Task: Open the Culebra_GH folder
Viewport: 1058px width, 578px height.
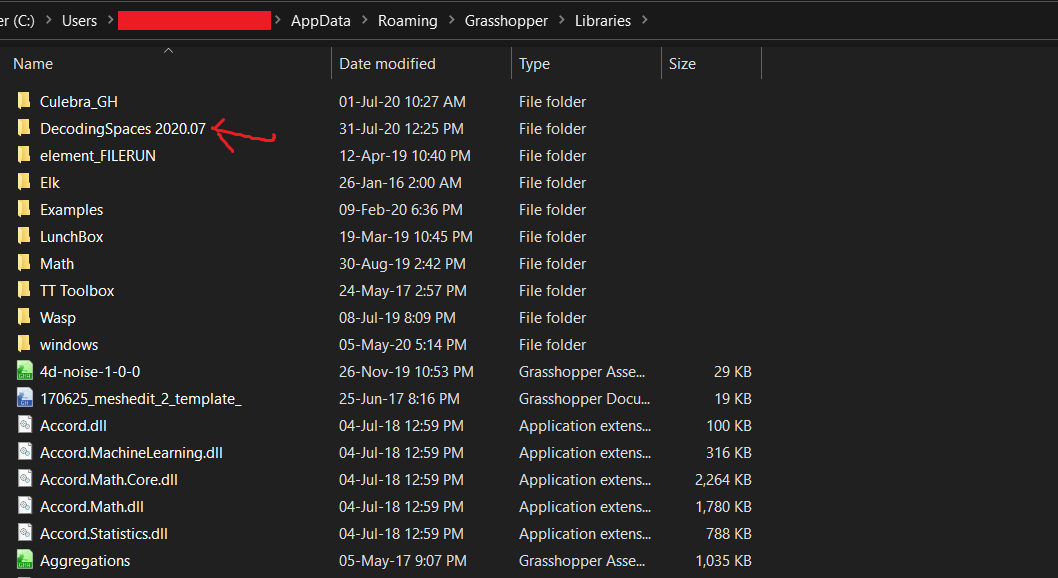Action: point(77,101)
